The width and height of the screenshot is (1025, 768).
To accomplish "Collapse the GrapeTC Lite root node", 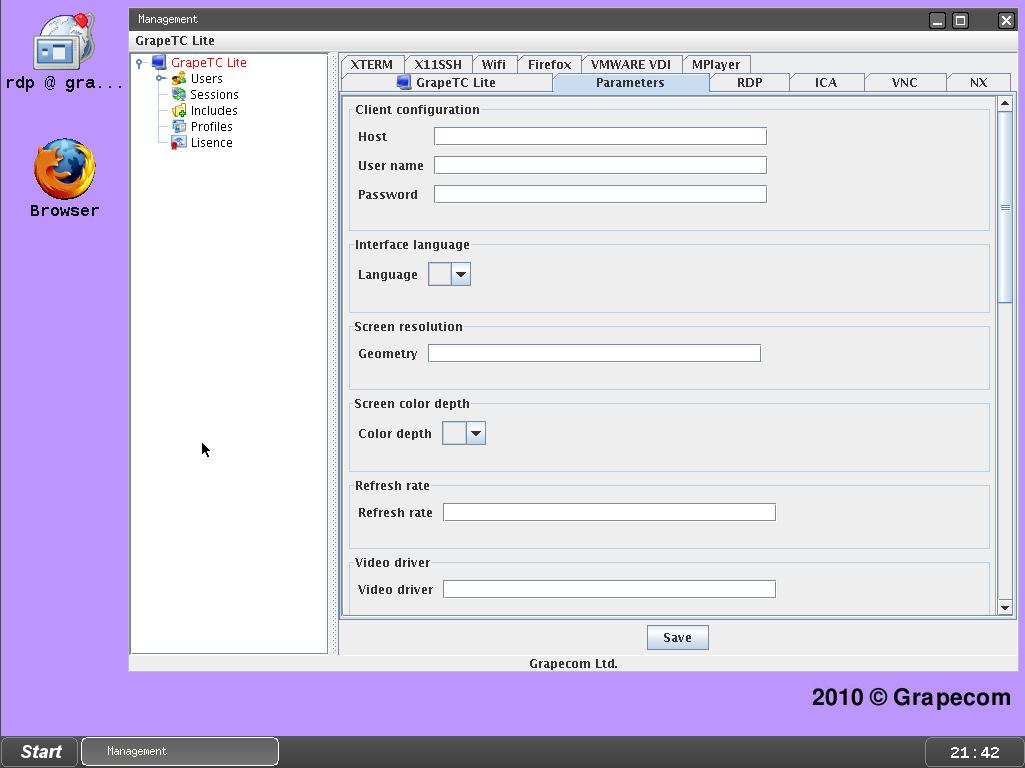I will click(x=140, y=63).
